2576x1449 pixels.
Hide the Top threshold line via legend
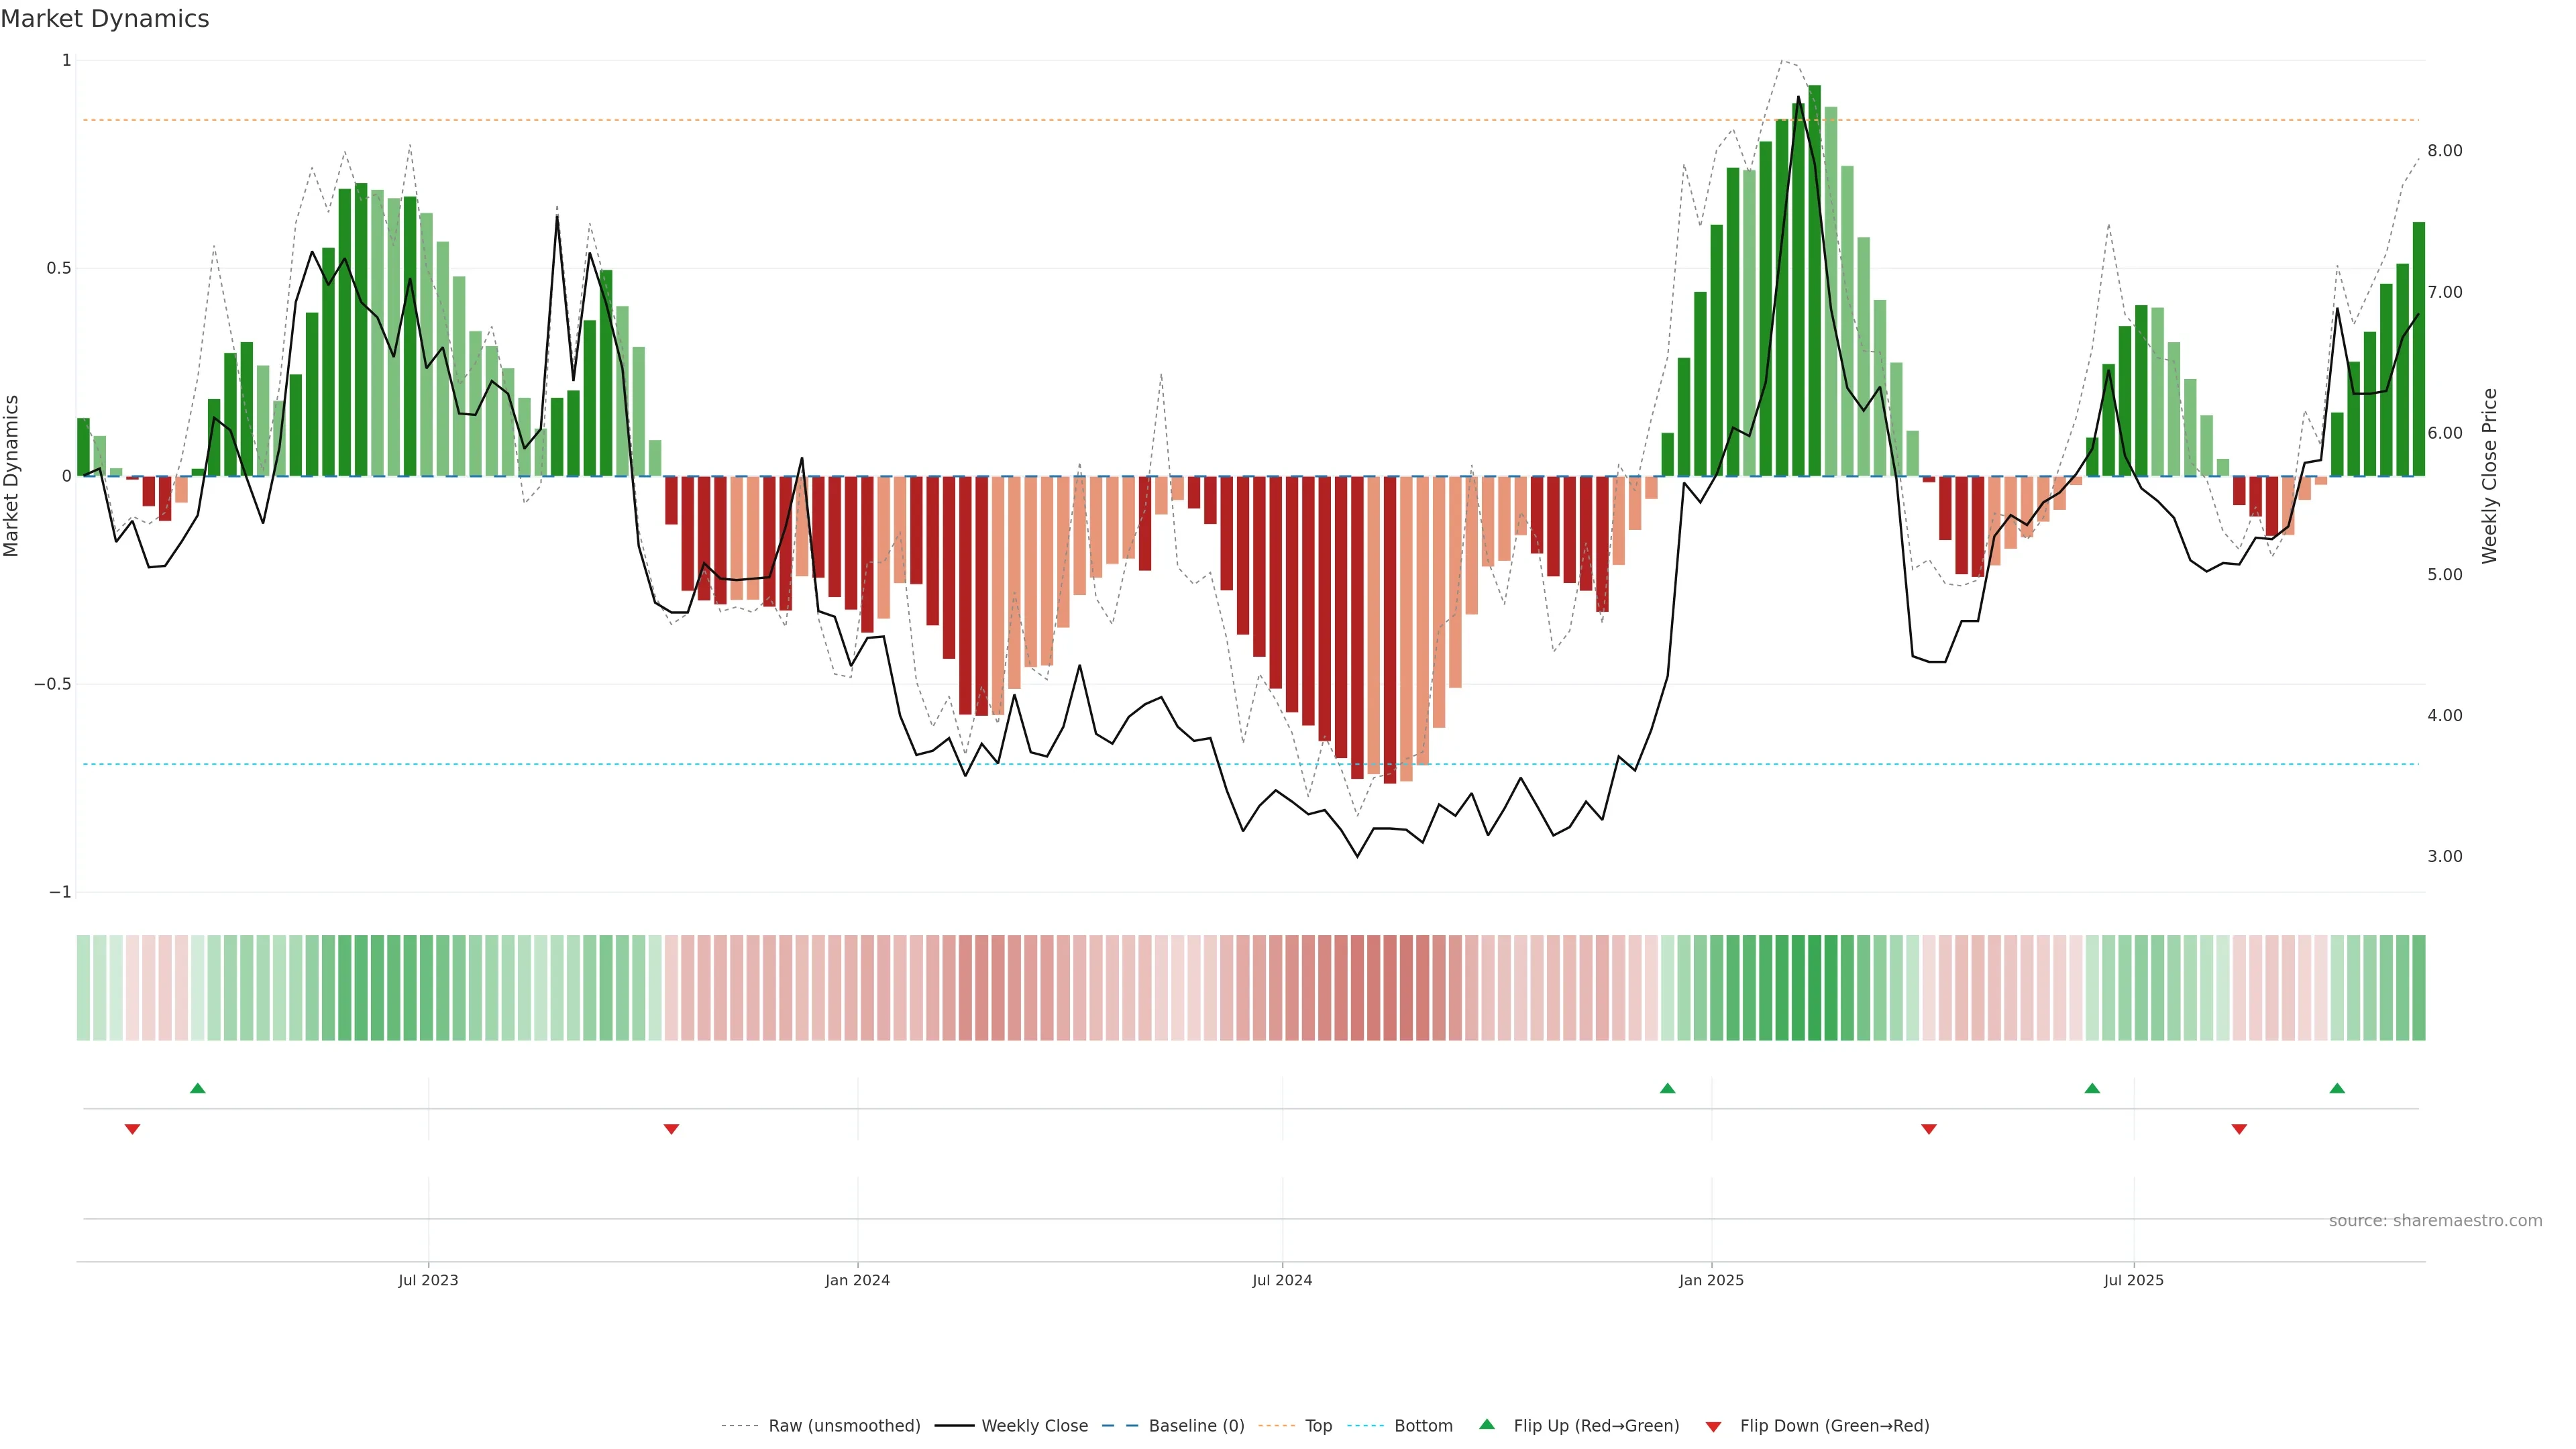(1318, 1426)
